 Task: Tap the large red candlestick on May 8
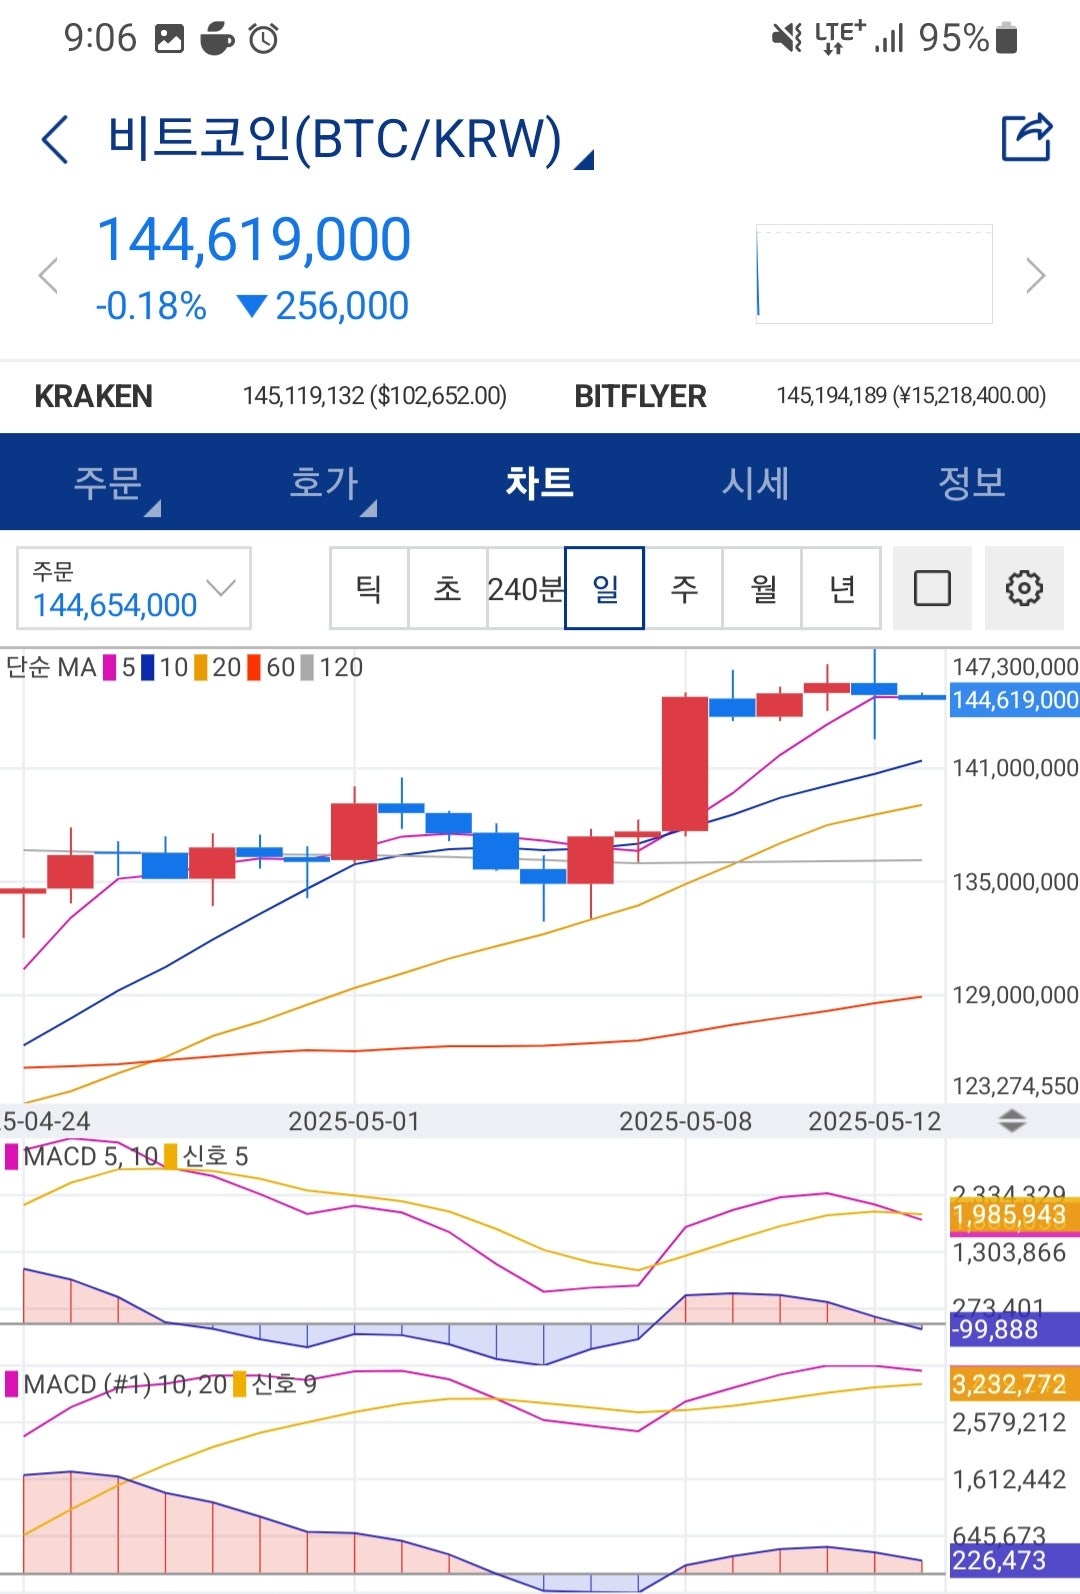pyautogui.click(x=685, y=763)
